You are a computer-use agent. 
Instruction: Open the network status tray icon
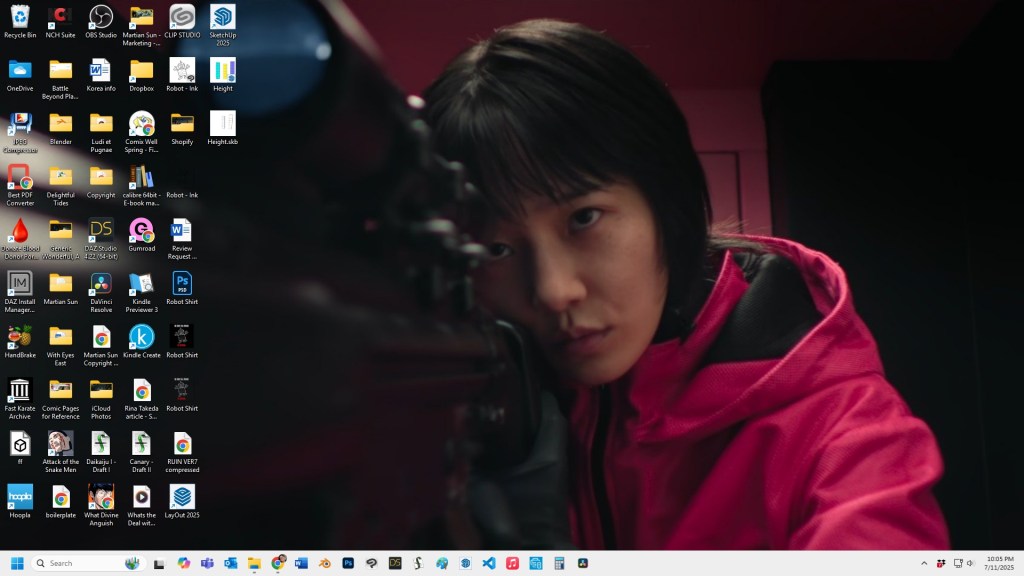tap(957, 564)
